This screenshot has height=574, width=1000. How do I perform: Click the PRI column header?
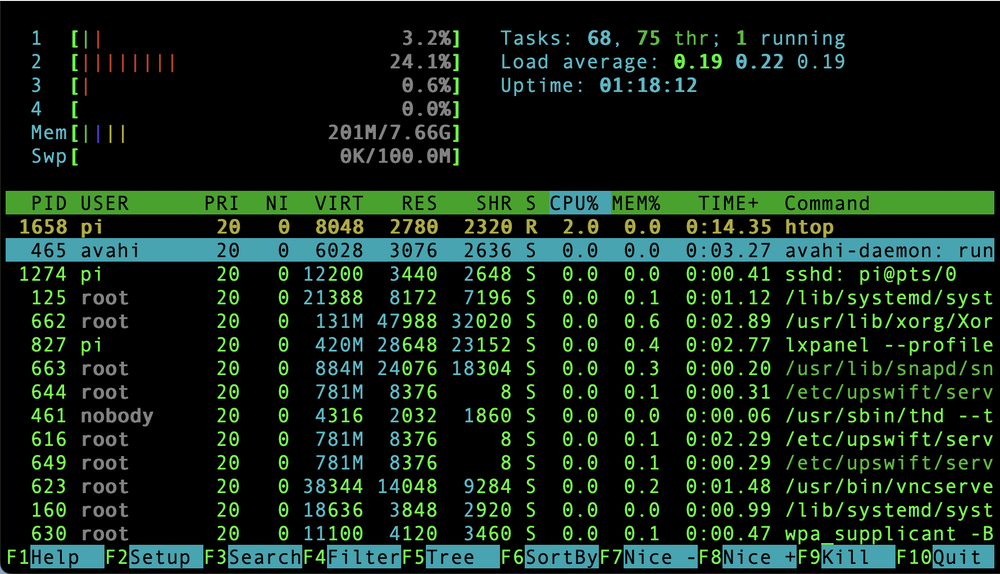(x=221, y=203)
